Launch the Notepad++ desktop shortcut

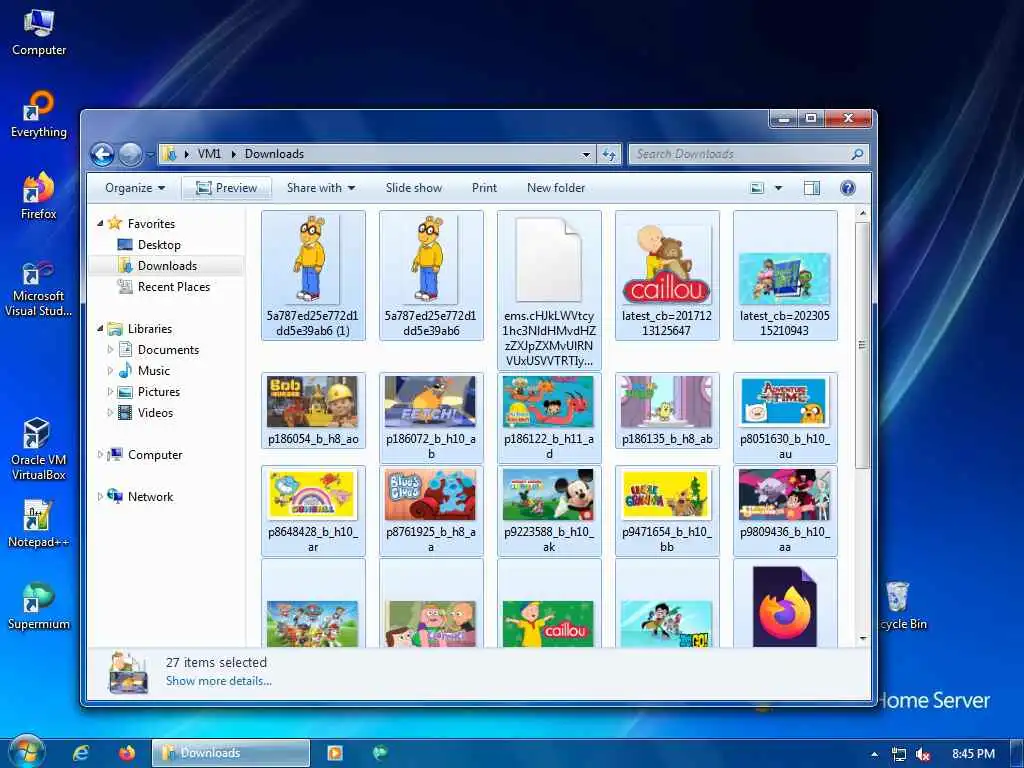point(39,524)
